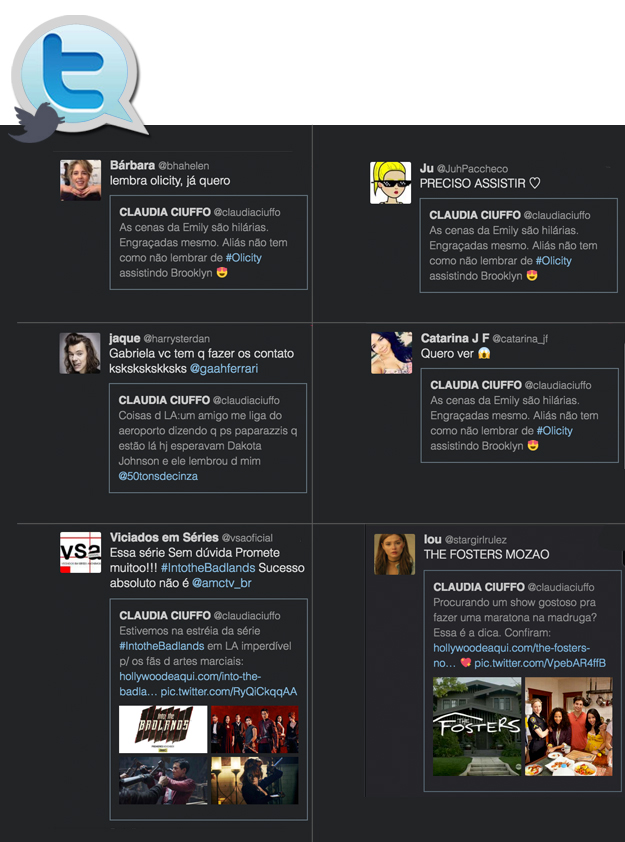Viewport: 625px width, 842px height.
Task: Open hollywoodeaqui.com/the-fosters link
Action: coord(511,648)
